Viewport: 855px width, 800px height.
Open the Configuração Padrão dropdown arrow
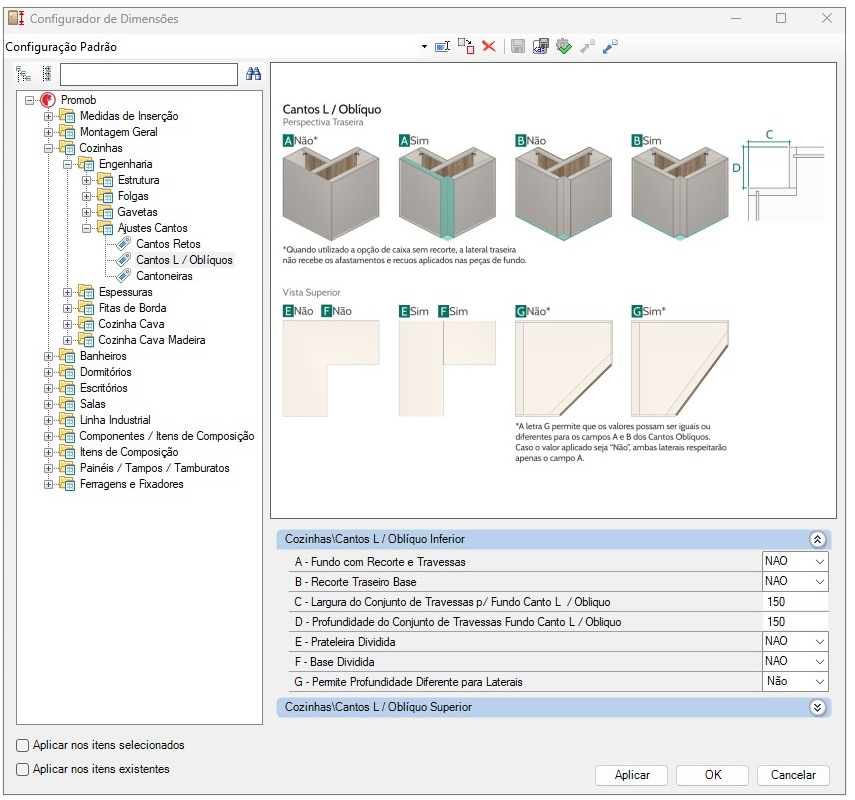424,47
